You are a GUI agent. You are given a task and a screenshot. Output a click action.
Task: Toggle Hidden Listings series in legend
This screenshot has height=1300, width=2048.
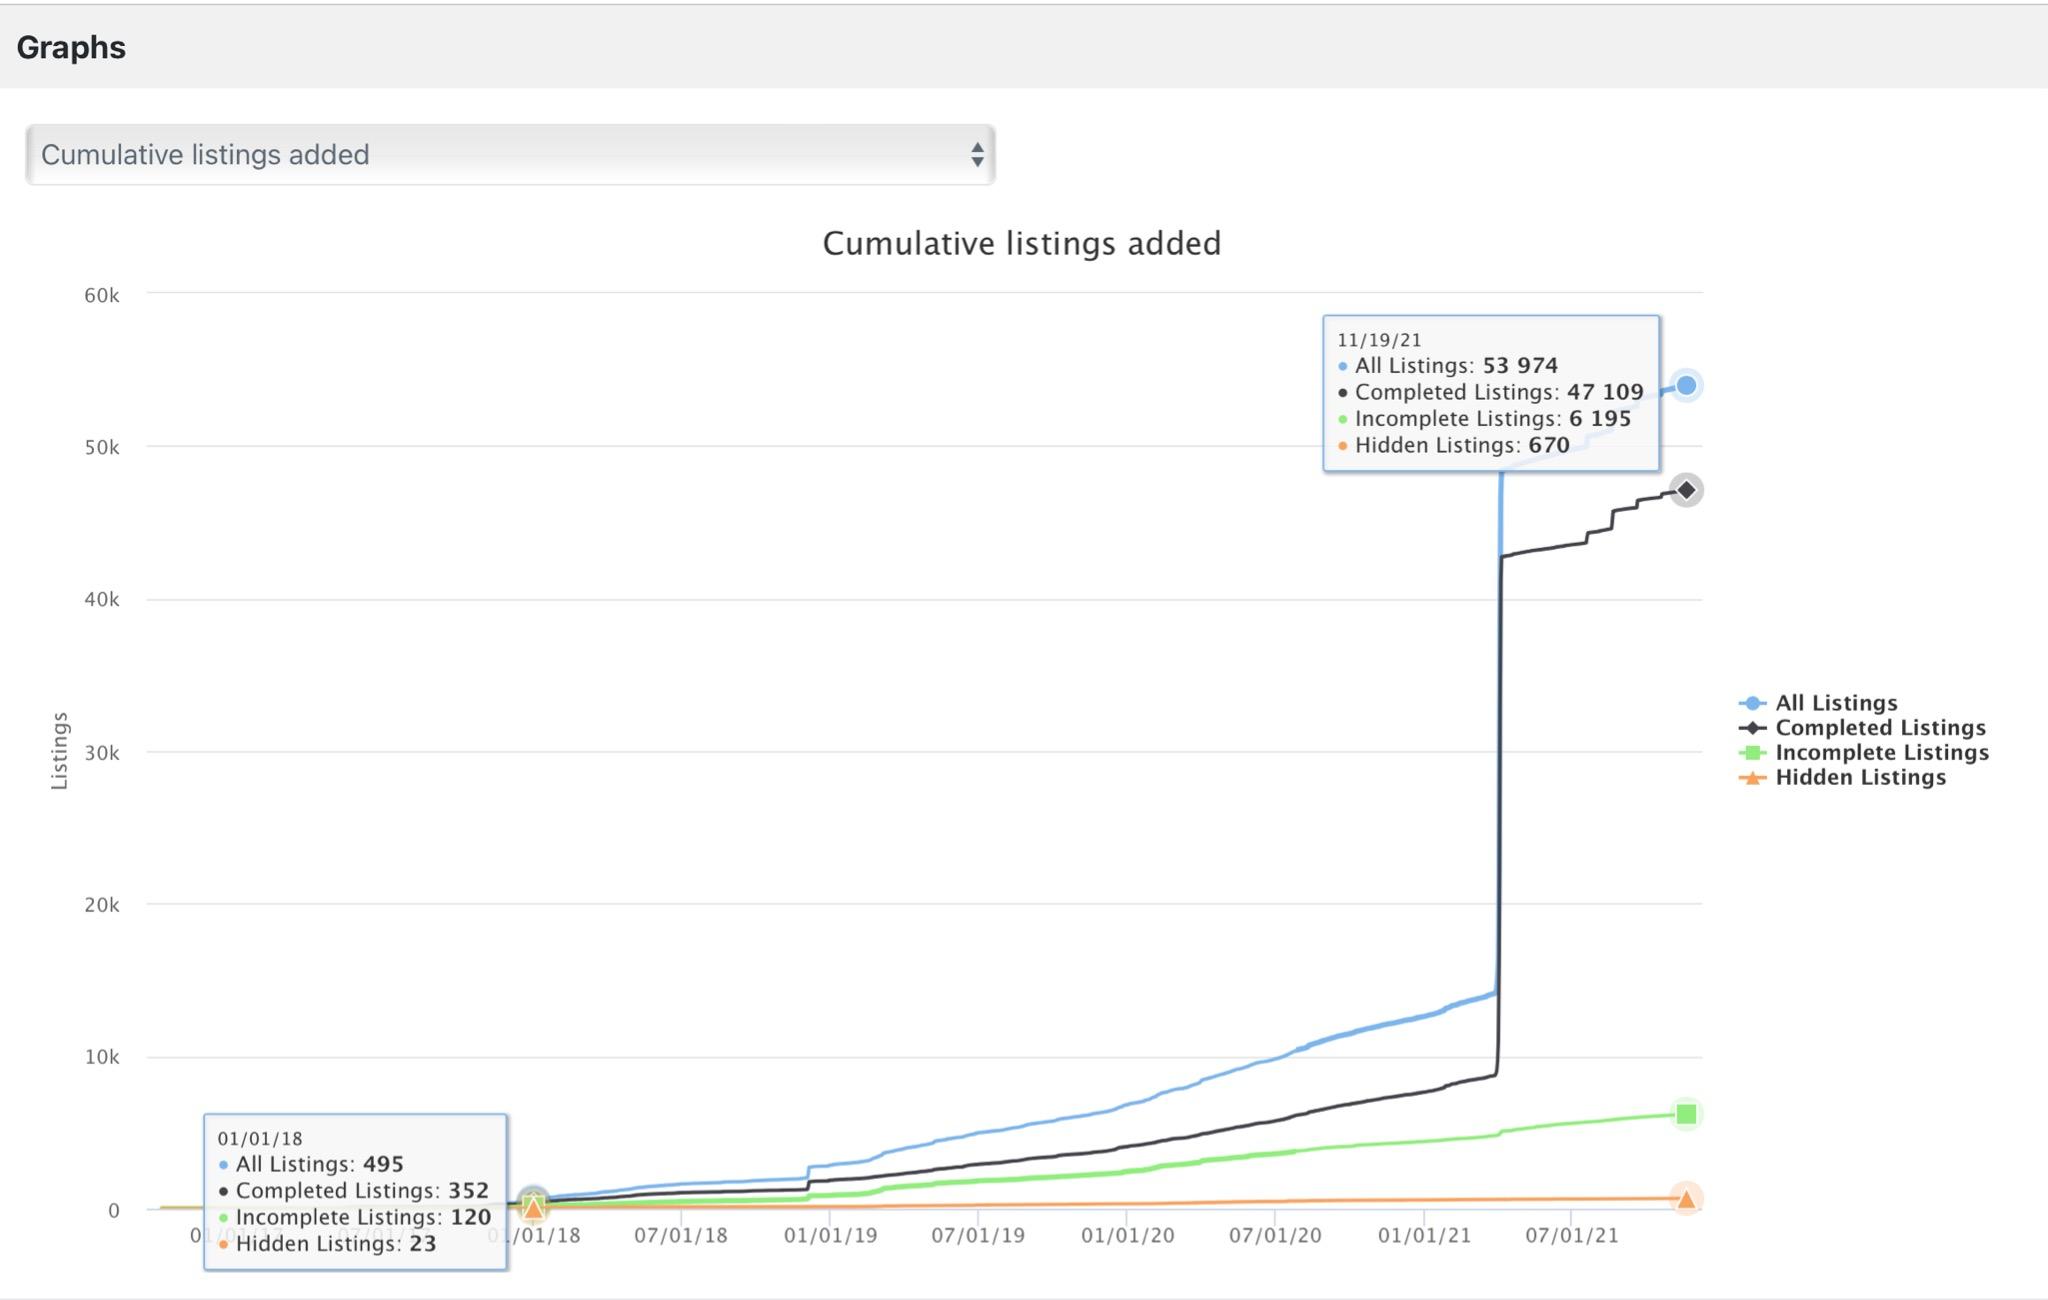(x=1860, y=778)
